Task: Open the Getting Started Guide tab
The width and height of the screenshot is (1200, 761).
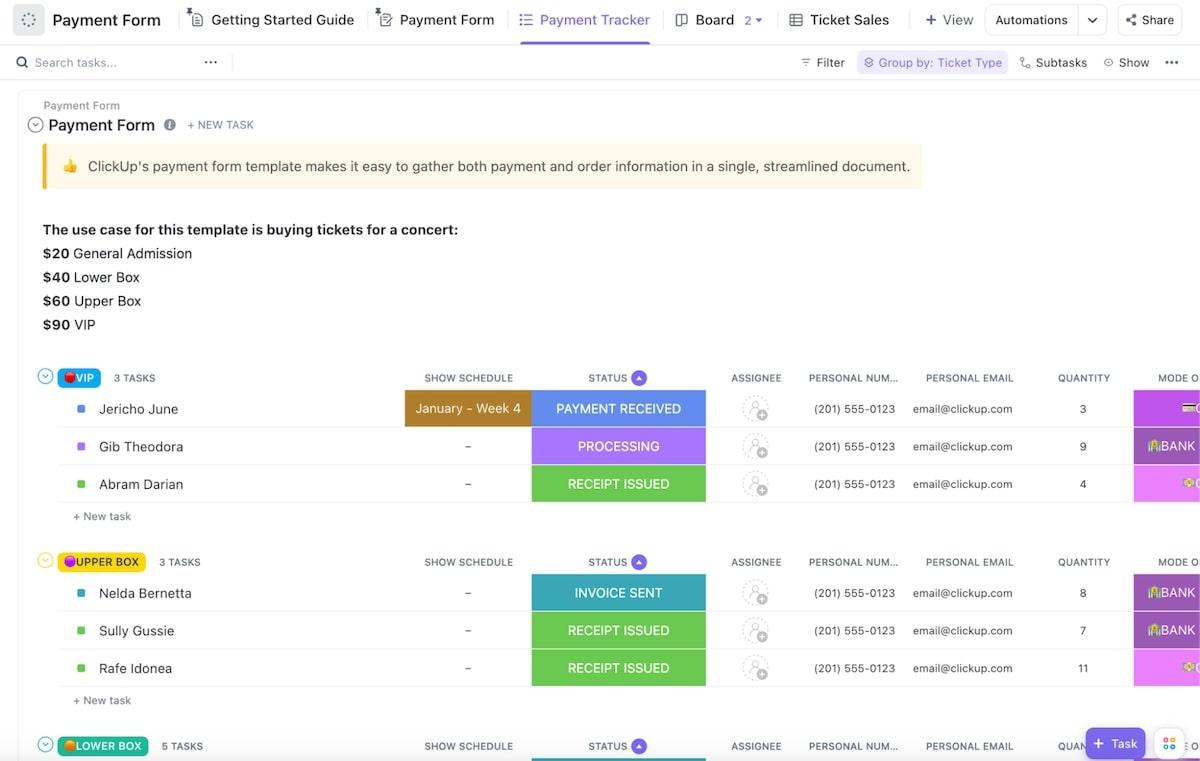Action: [271, 20]
